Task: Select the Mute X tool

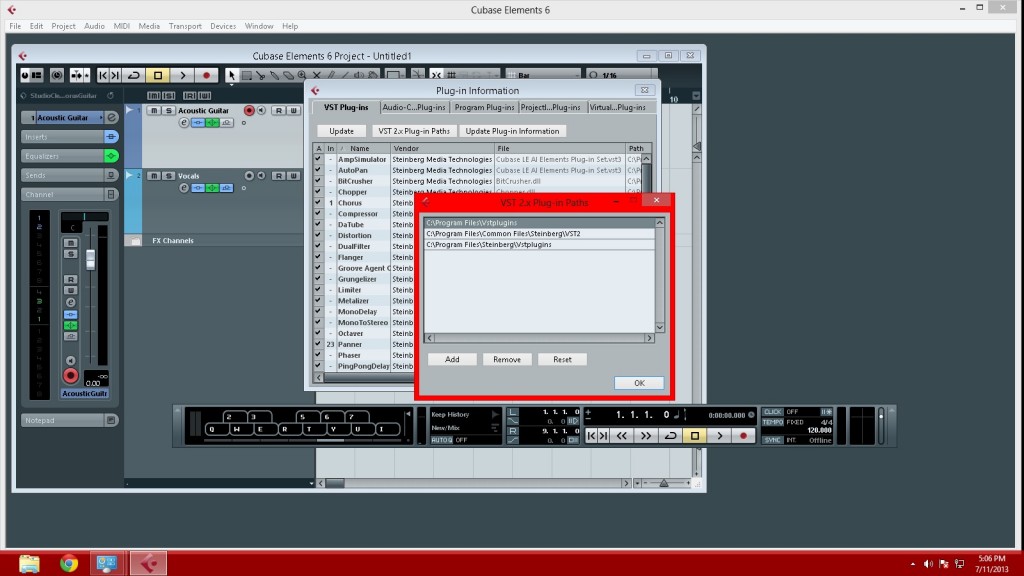Action: pos(316,75)
